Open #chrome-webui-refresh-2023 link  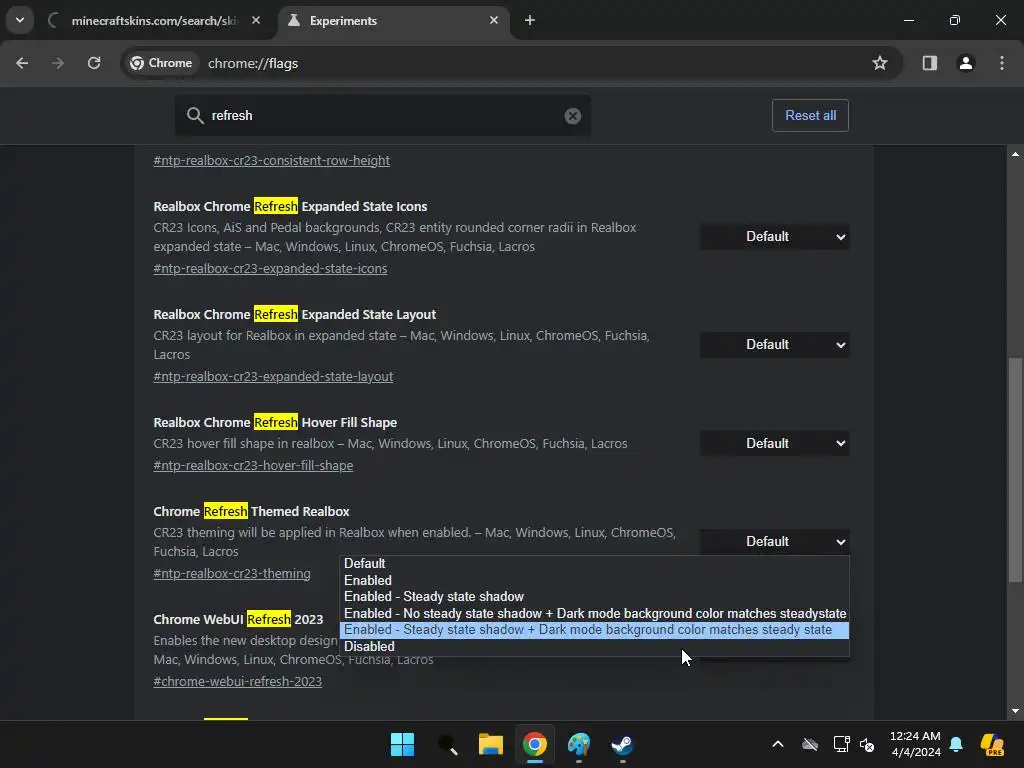pyautogui.click(x=238, y=682)
